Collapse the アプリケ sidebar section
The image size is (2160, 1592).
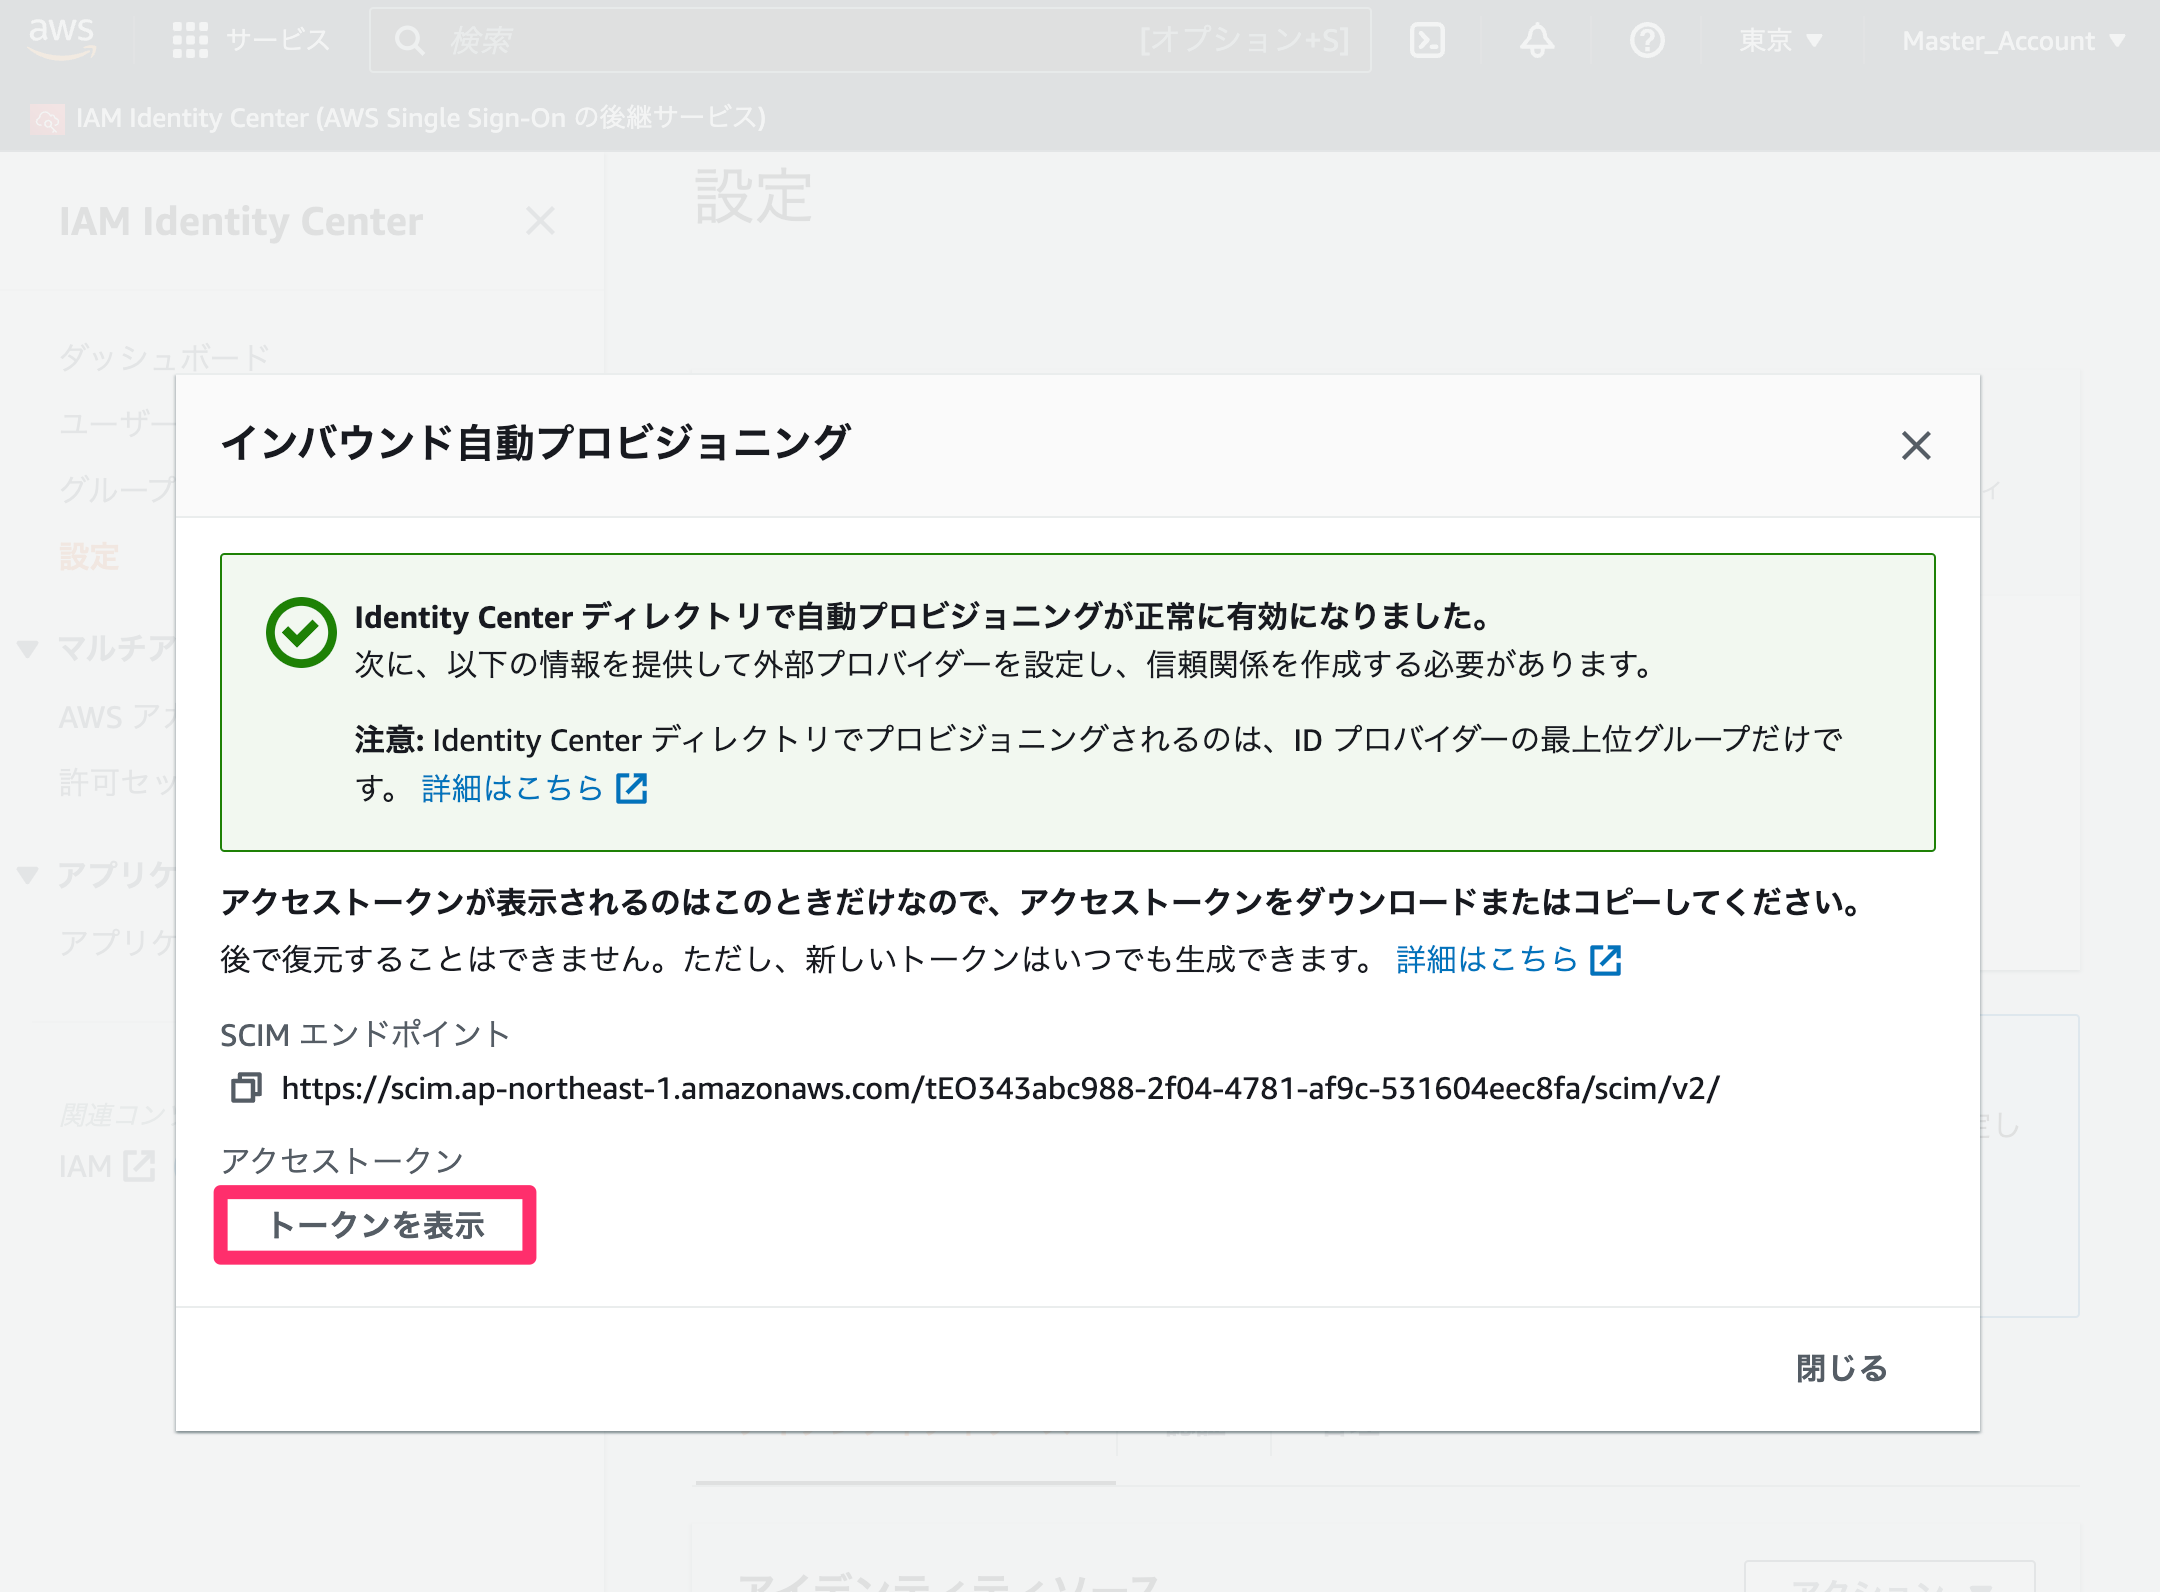click(28, 875)
